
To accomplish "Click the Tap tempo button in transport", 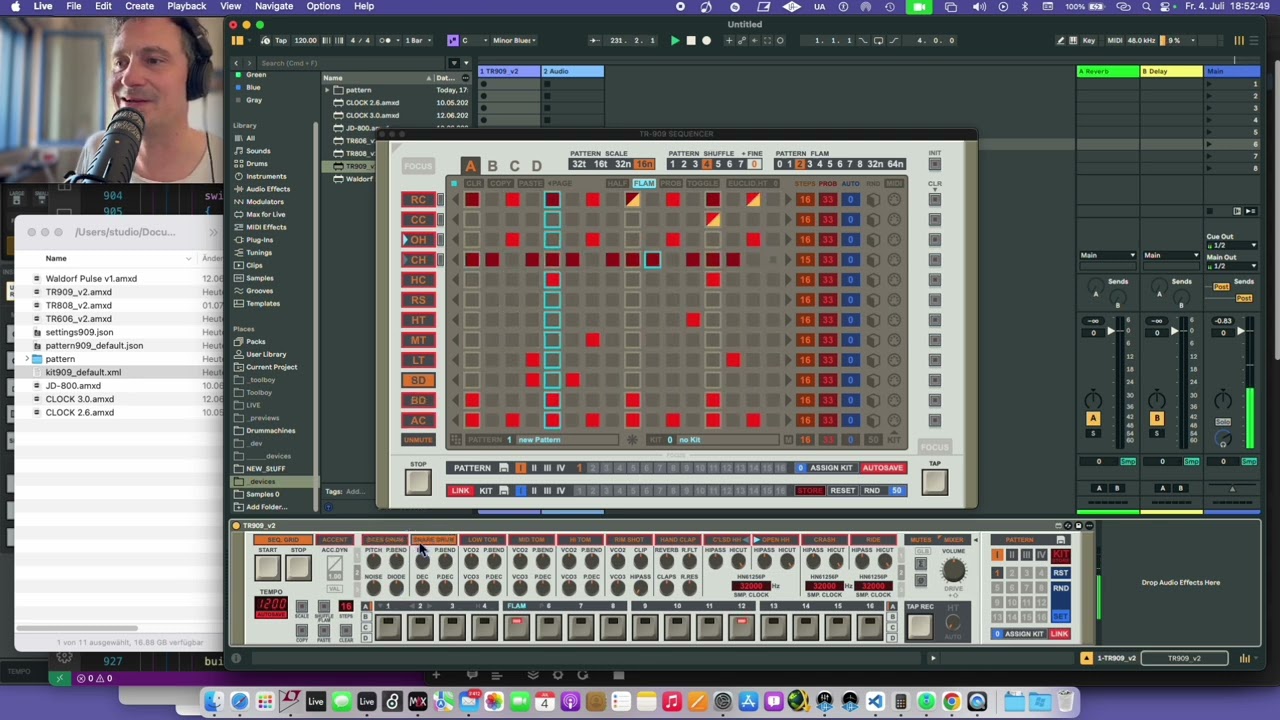I will (x=281, y=41).
